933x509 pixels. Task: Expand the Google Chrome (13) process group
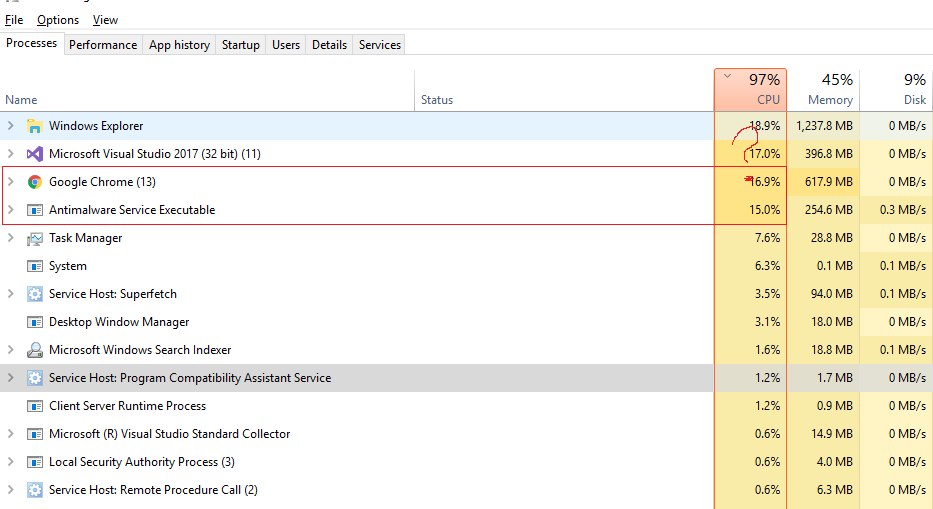[x=10, y=182]
